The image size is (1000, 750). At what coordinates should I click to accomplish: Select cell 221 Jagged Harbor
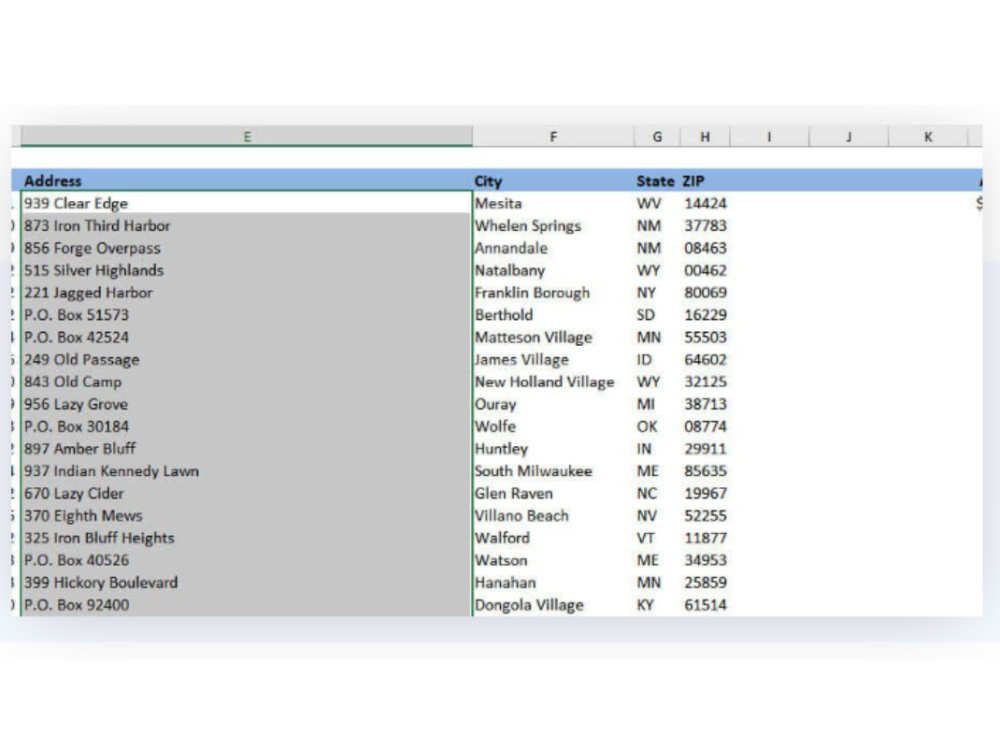247,292
